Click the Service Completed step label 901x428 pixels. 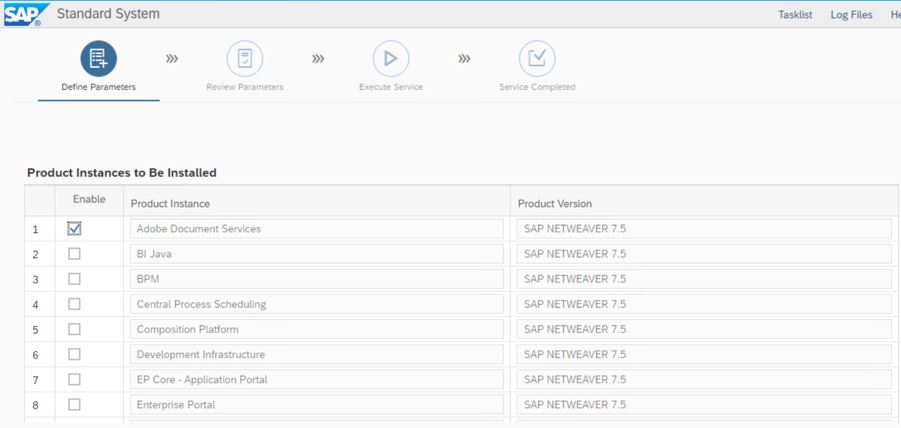(x=537, y=87)
